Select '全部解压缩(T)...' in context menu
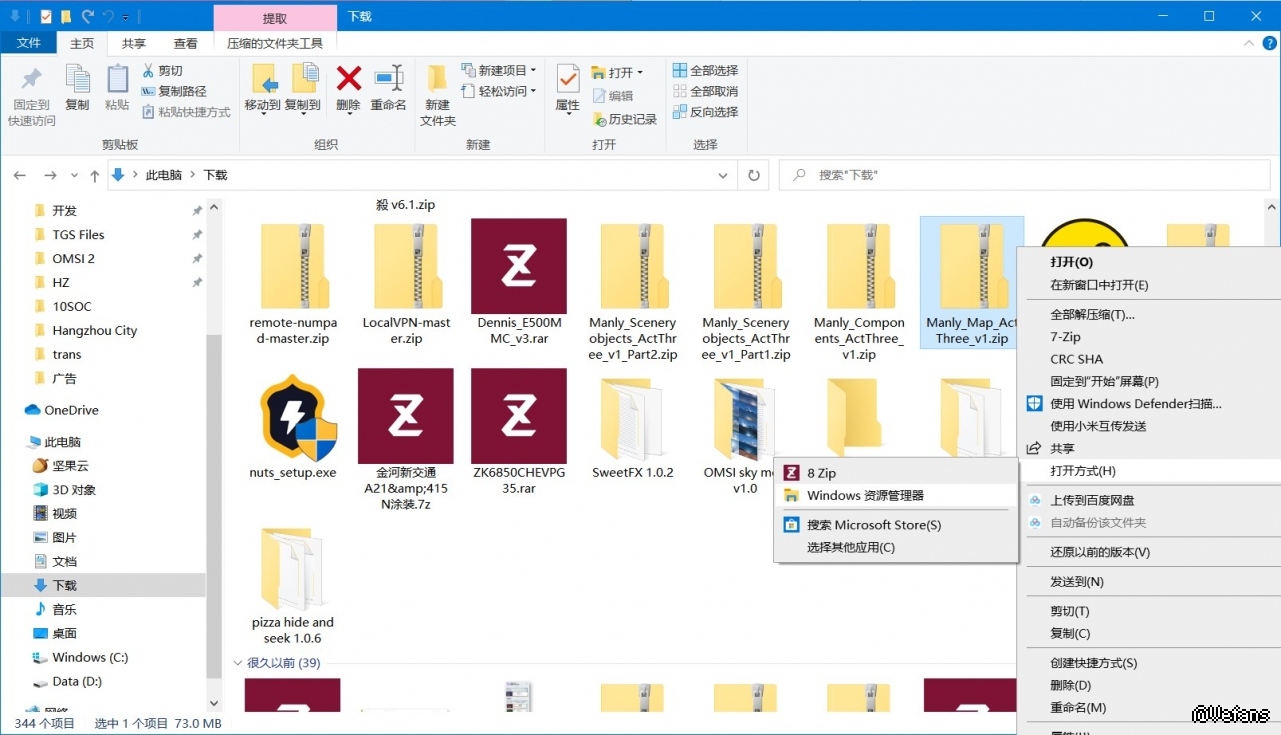 (x=1092, y=314)
